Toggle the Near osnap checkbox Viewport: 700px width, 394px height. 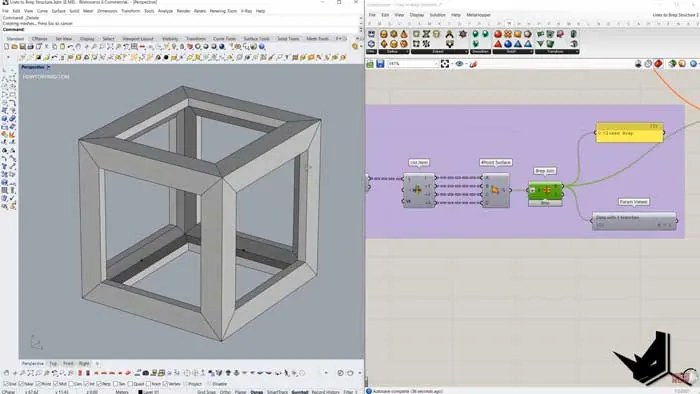coord(21,384)
